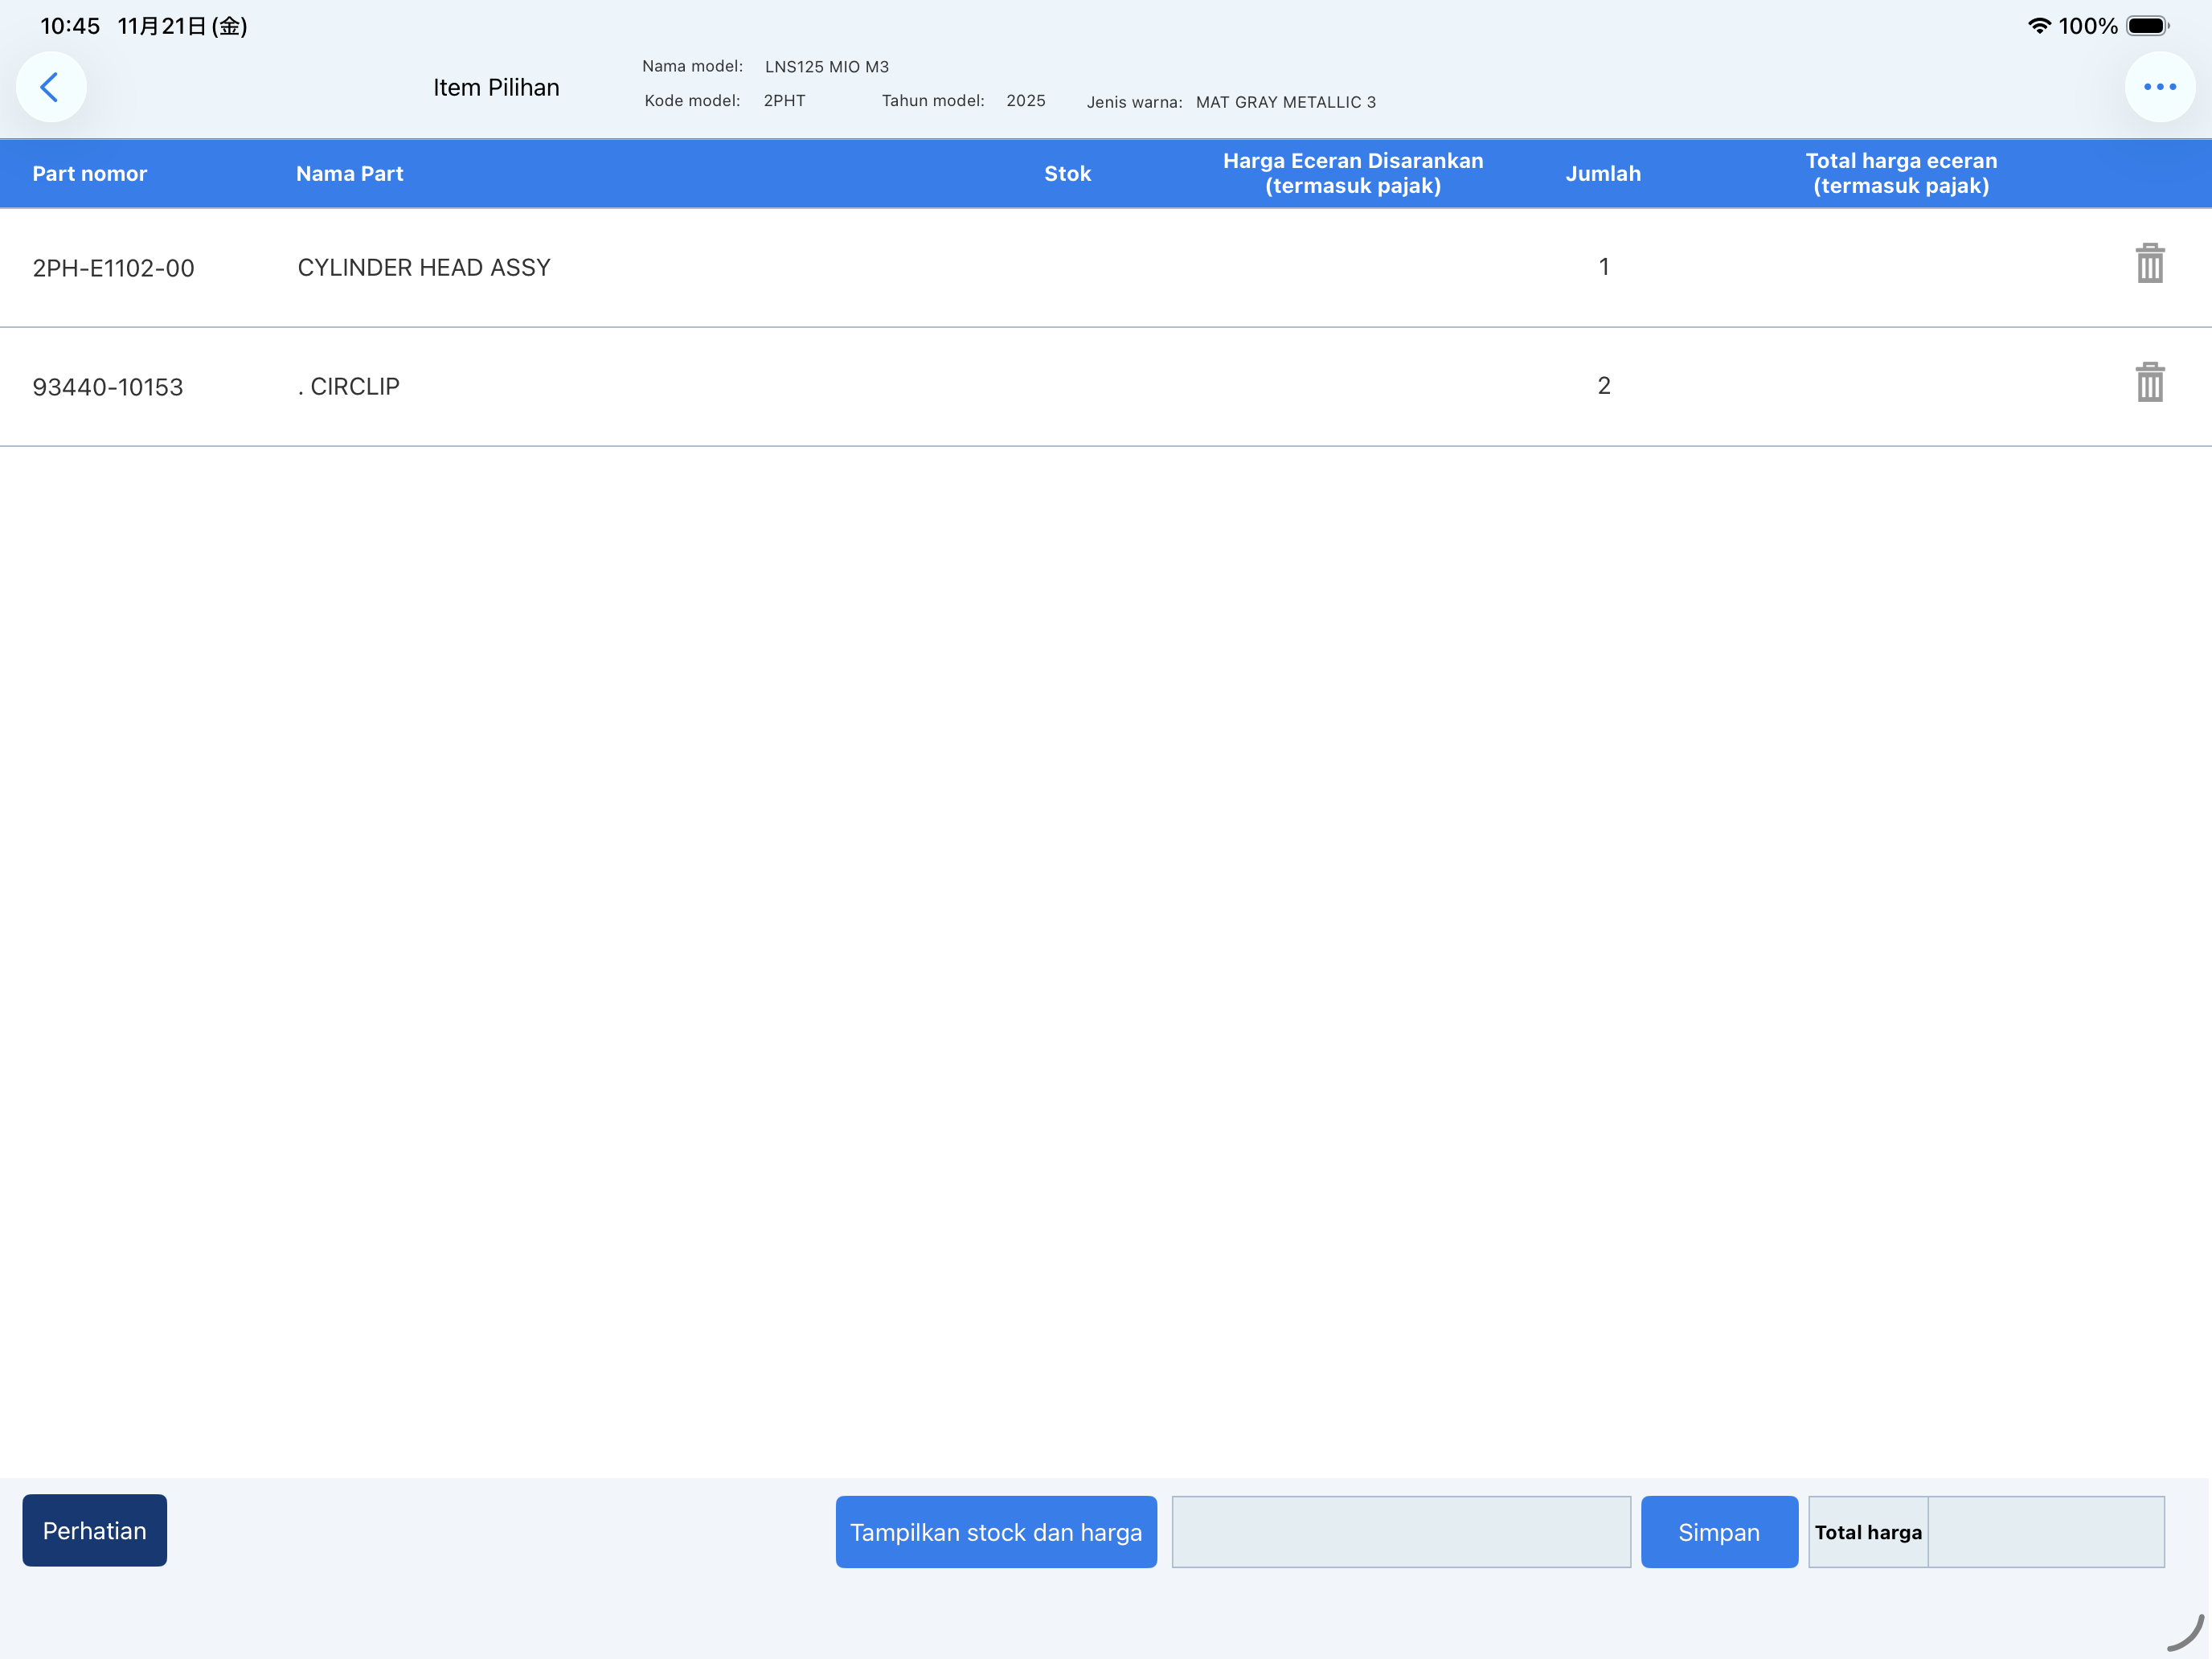This screenshot has height=1659, width=2212.
Task: Delete the CYLINDER HEAD ASSY row
Action: tap(2149, 264)
